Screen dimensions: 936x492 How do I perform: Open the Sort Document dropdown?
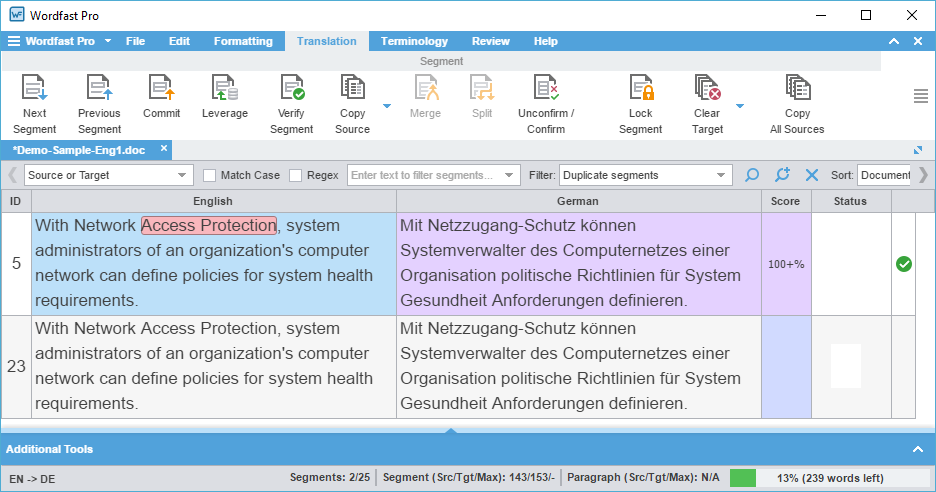tap(884, 175)
